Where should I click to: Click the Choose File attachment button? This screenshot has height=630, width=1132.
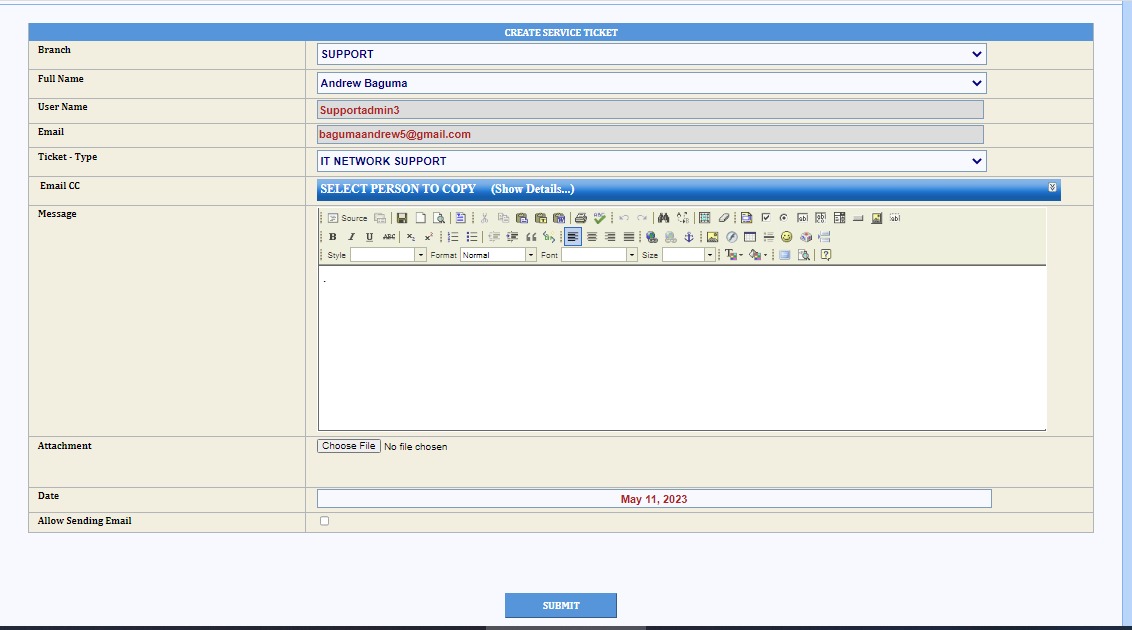pos(349,446)
